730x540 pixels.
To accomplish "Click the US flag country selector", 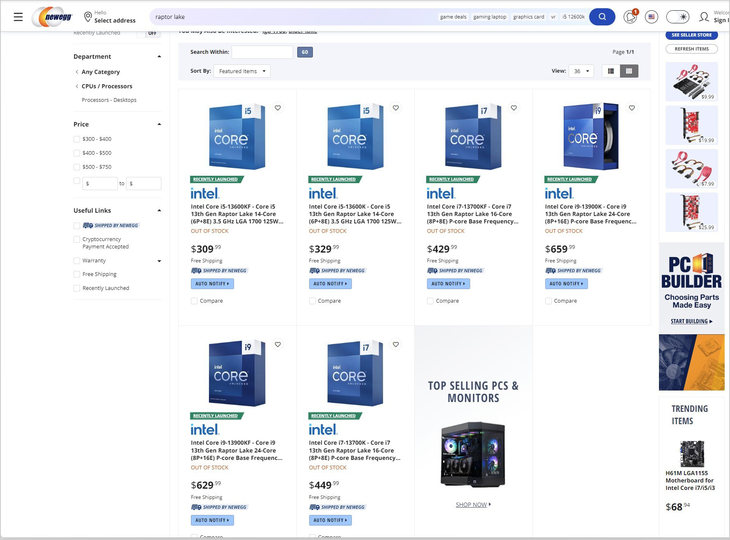I will pos(652,17).
